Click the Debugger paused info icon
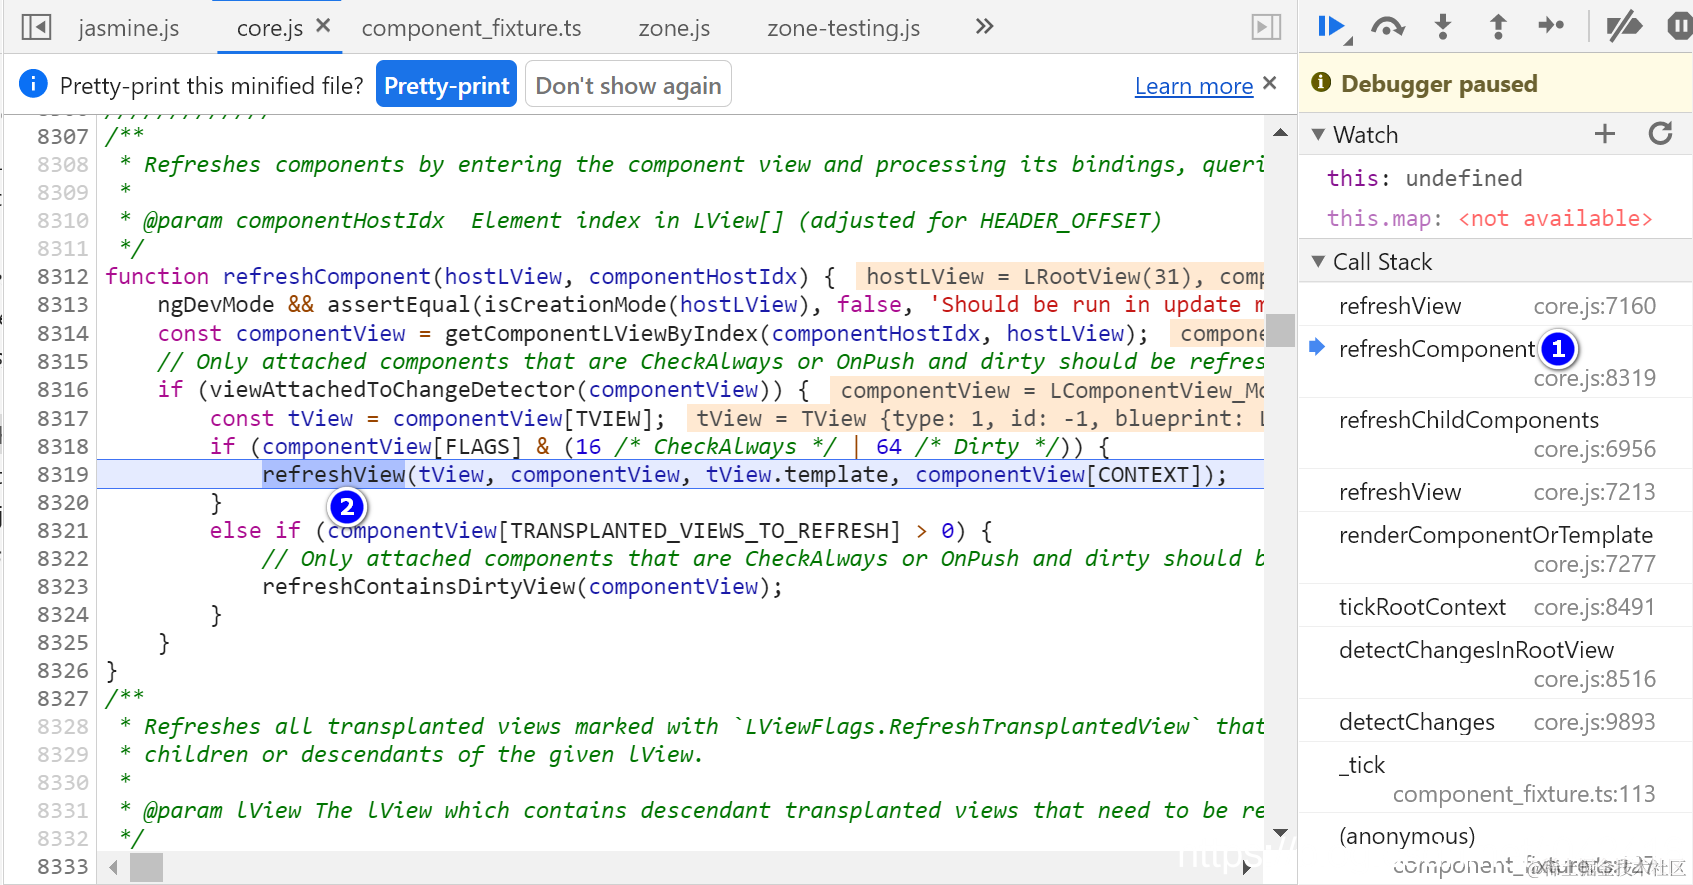 click(1321, 82)
